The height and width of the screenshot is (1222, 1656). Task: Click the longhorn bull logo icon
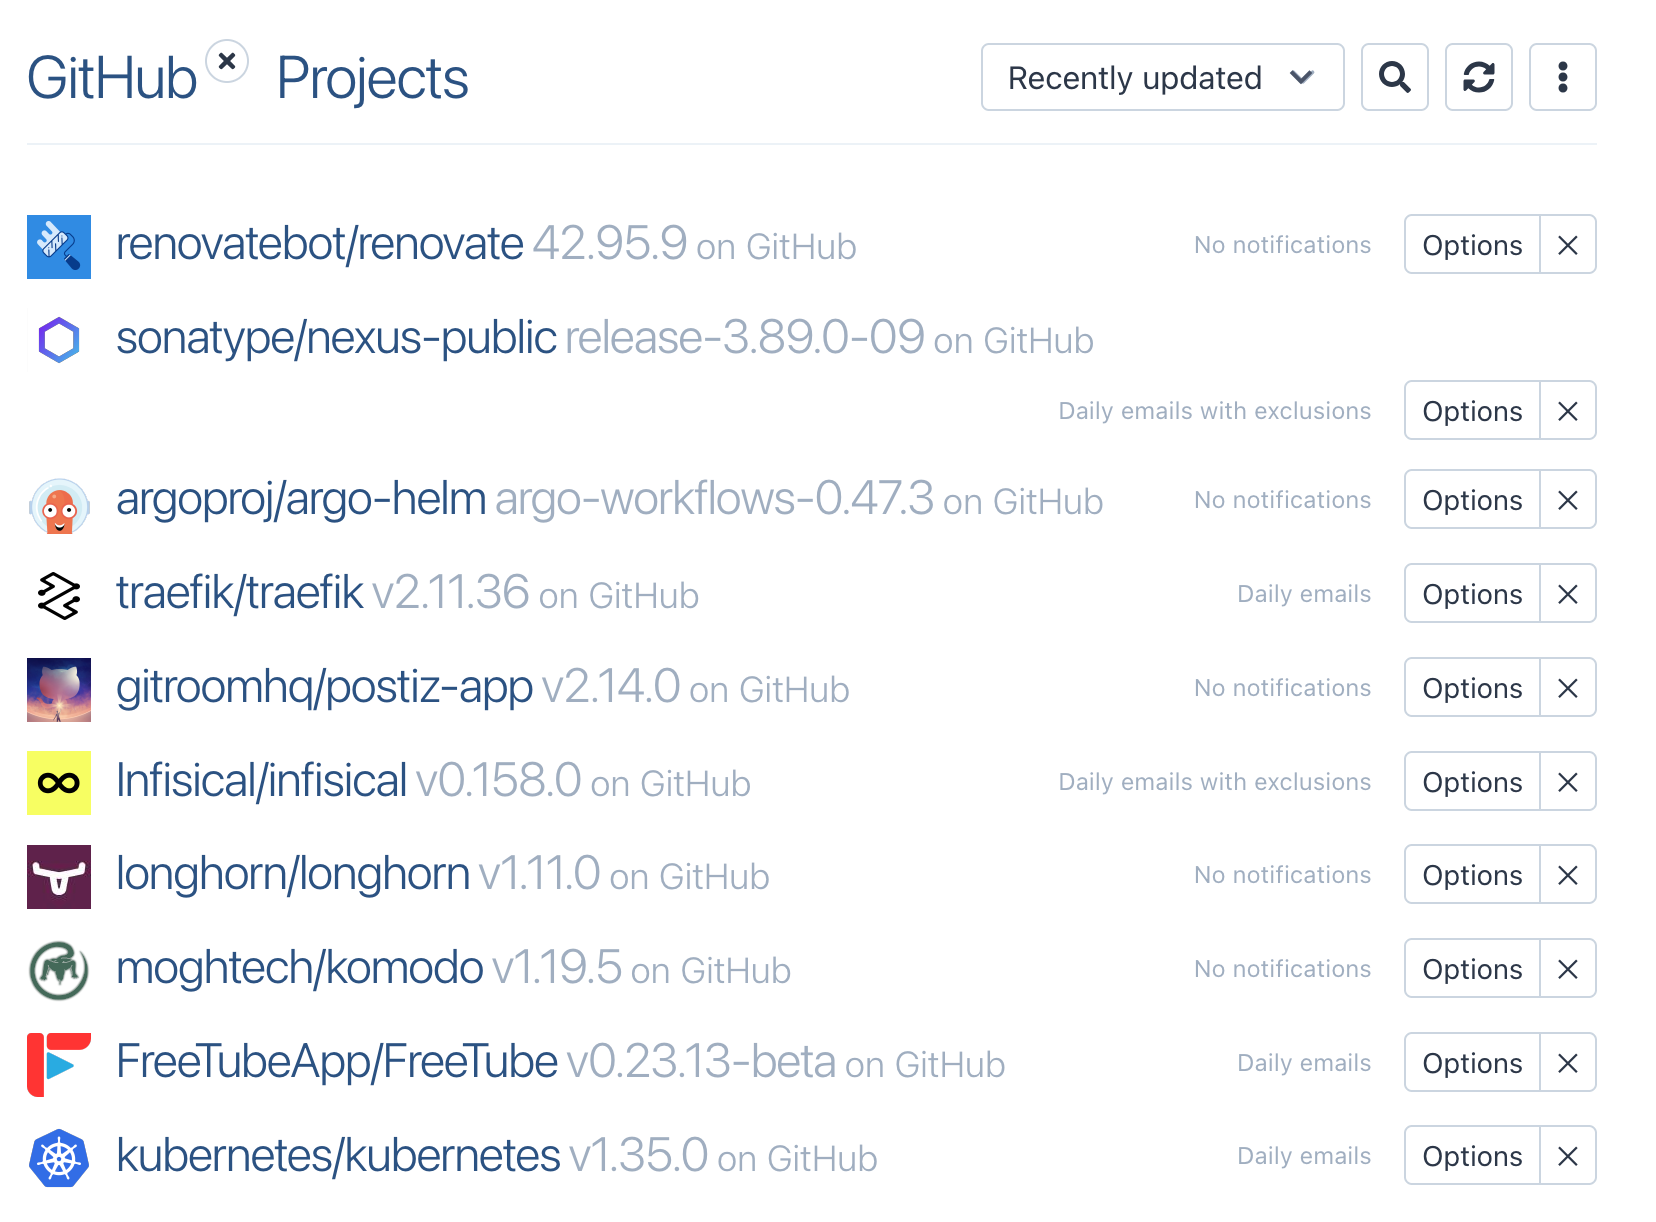[59, 877]
